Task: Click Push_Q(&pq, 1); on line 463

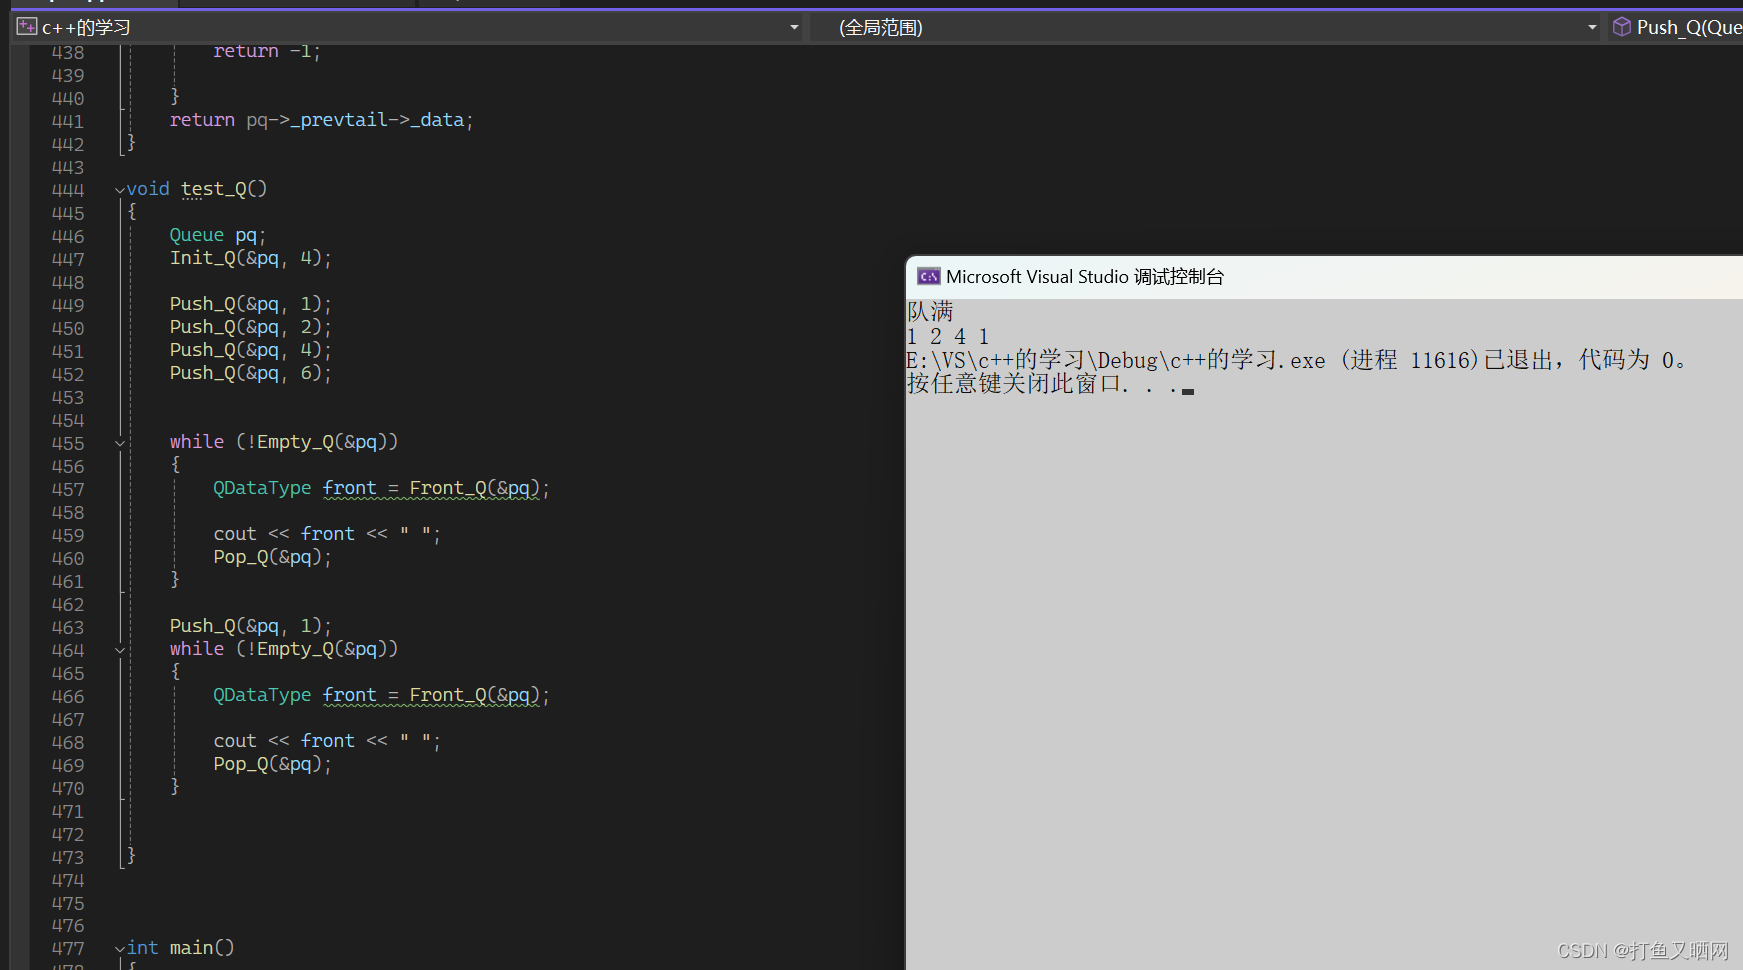Action: [250, 626]
